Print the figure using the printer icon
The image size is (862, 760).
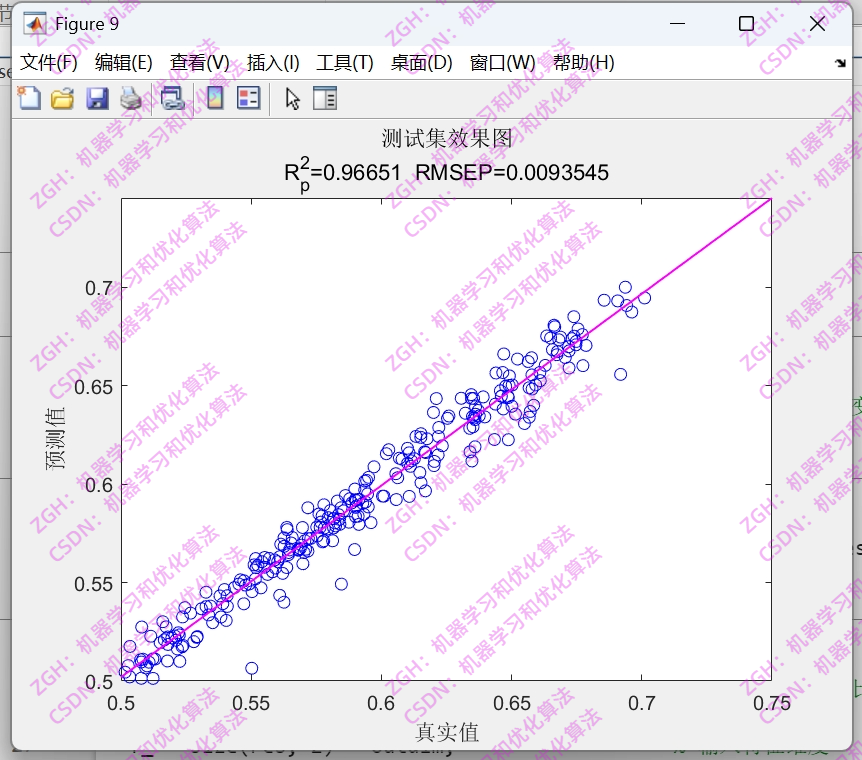tap(131, 98)
